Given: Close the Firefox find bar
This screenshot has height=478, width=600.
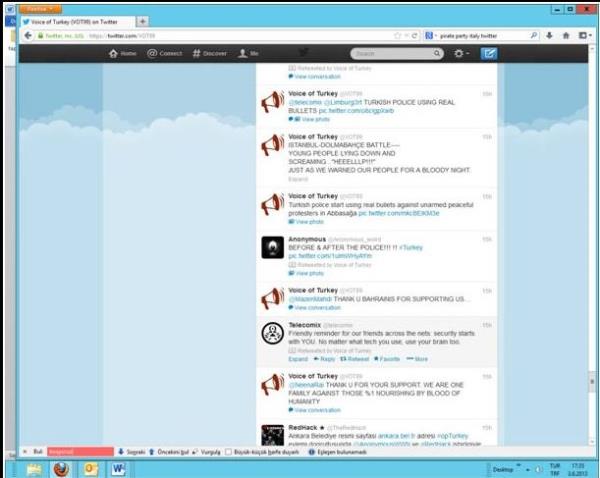Looking at the screenshot, I should coord(25,452).
